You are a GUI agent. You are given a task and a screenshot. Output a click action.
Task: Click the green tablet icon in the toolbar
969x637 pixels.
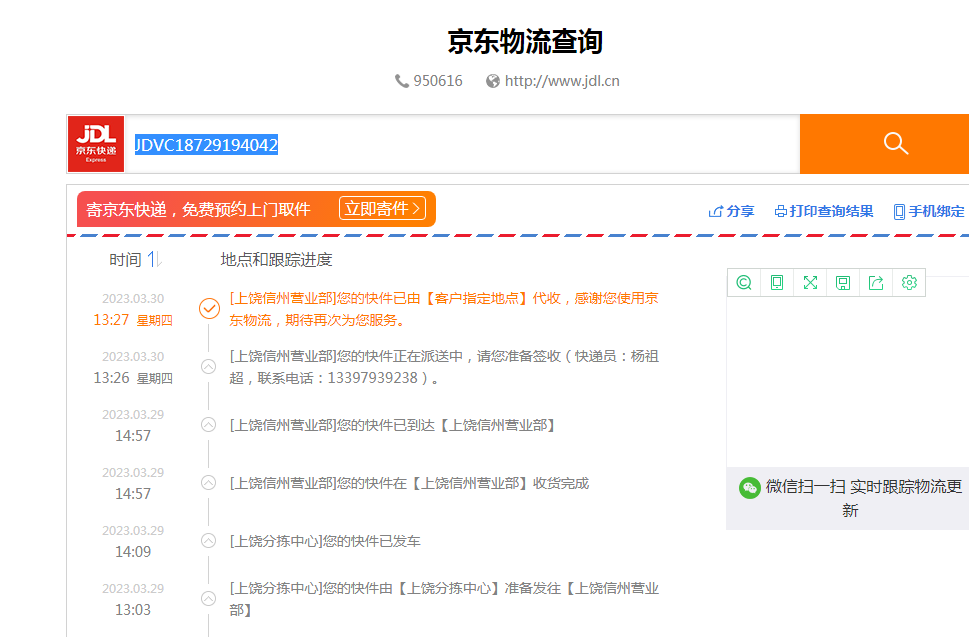777,282
